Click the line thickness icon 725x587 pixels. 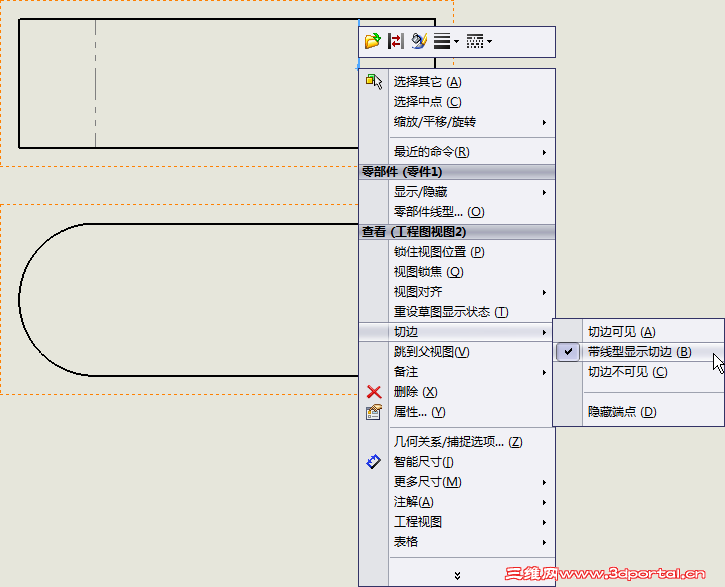442,41
